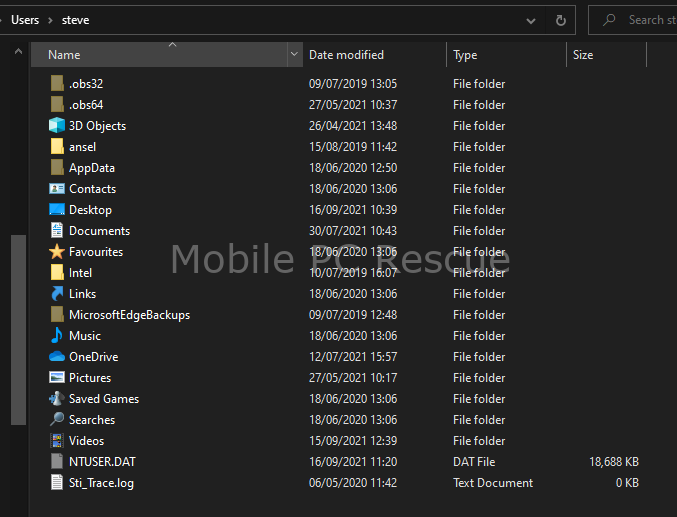Select the Contacts folder icon
This screenshot has width=677, height=517.
[57, 189]
